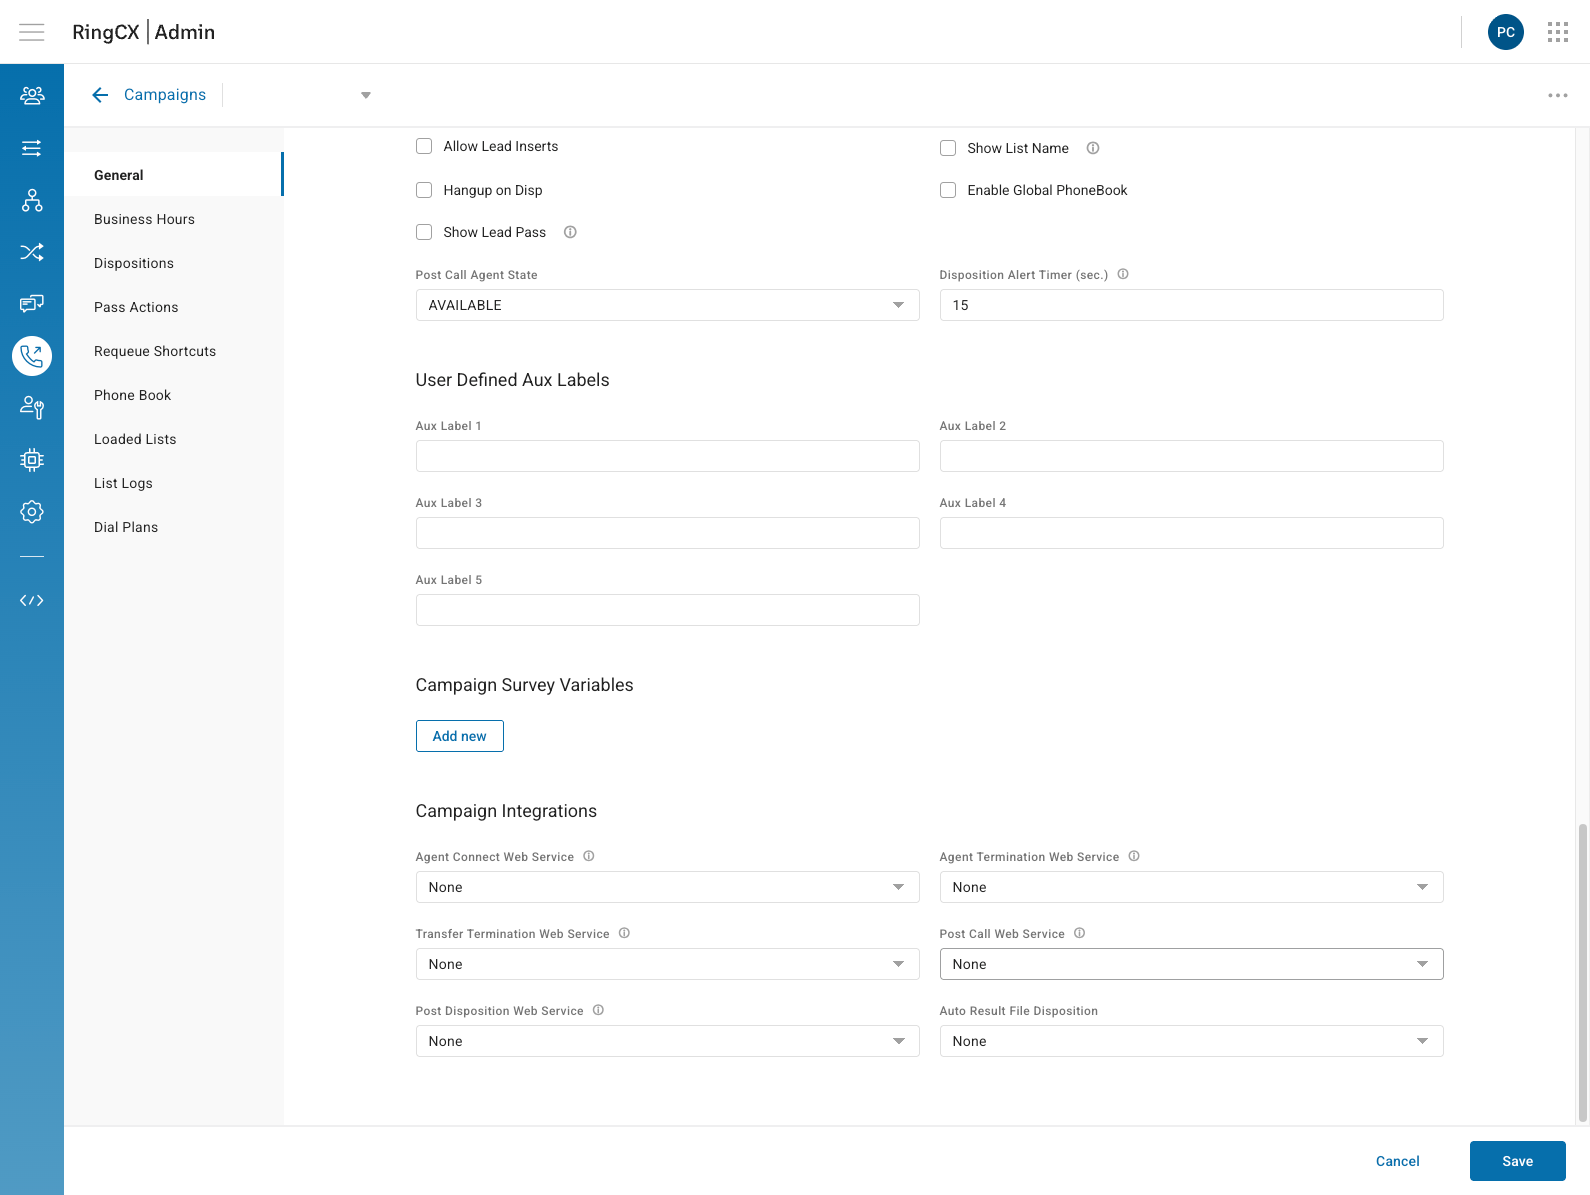Open the three-dot more options menu
Image resolution: width=1590 pixels, height=1195 pixels.
tap(1558, 95)
